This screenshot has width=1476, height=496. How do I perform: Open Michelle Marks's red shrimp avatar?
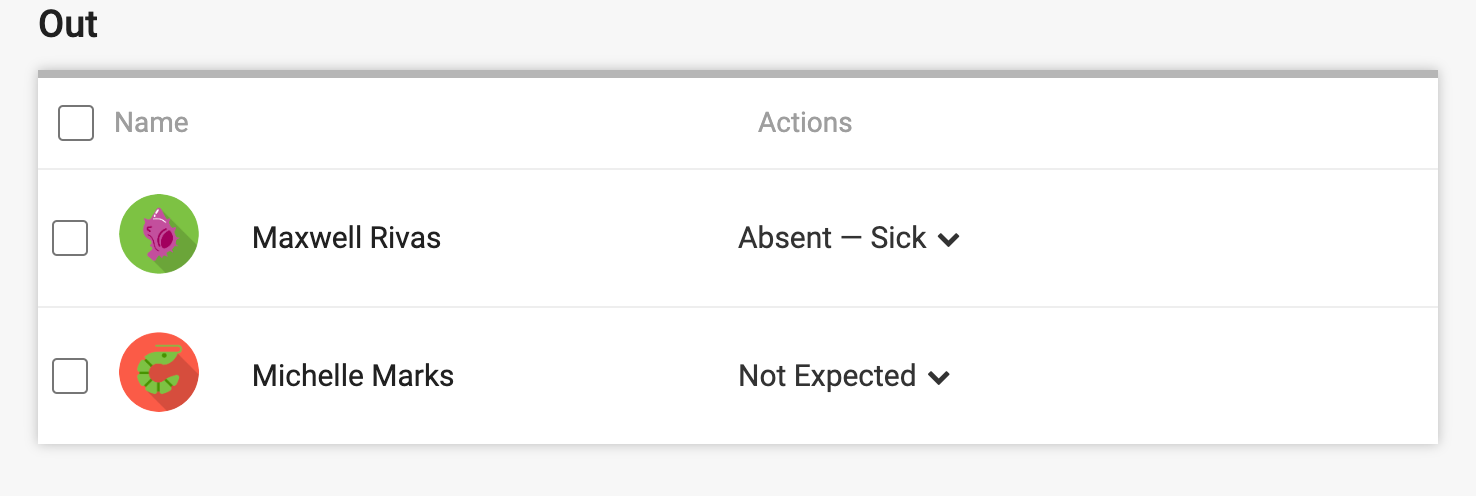(x=159, y=372)
